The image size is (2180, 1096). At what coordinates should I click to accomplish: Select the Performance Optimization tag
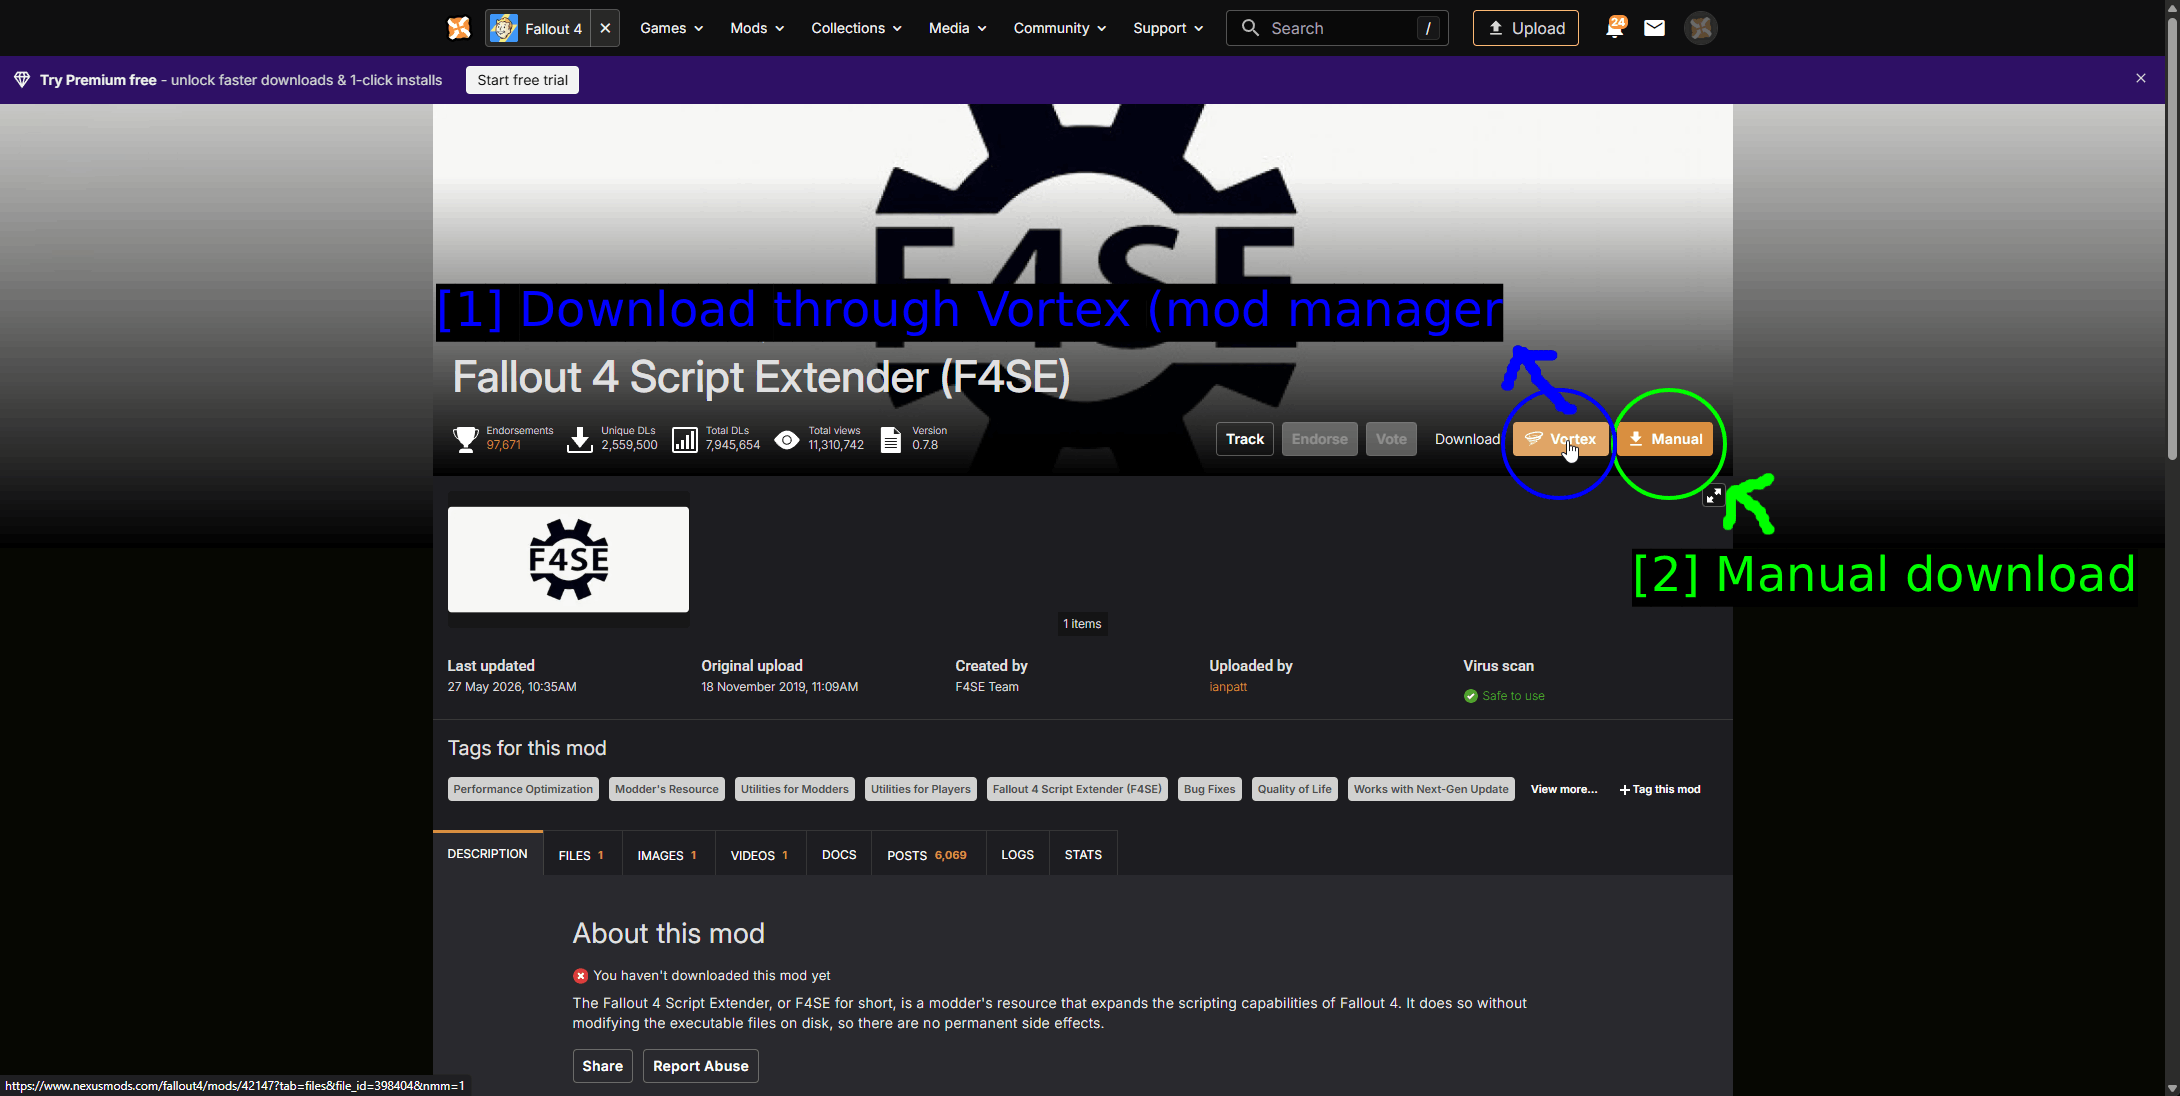tap(523, 789)
